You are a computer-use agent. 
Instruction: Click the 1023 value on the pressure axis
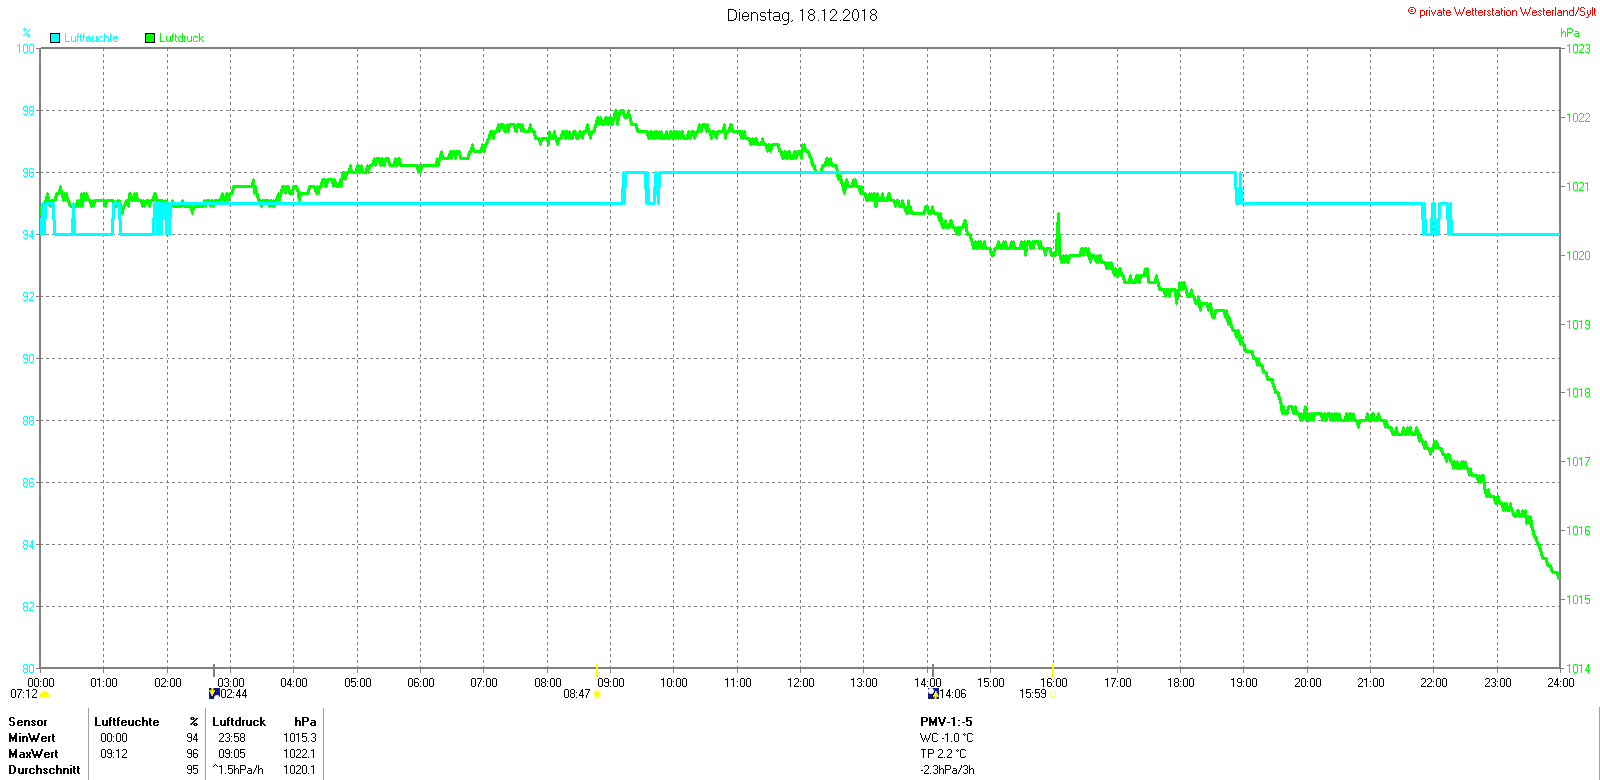(1578, 49)
